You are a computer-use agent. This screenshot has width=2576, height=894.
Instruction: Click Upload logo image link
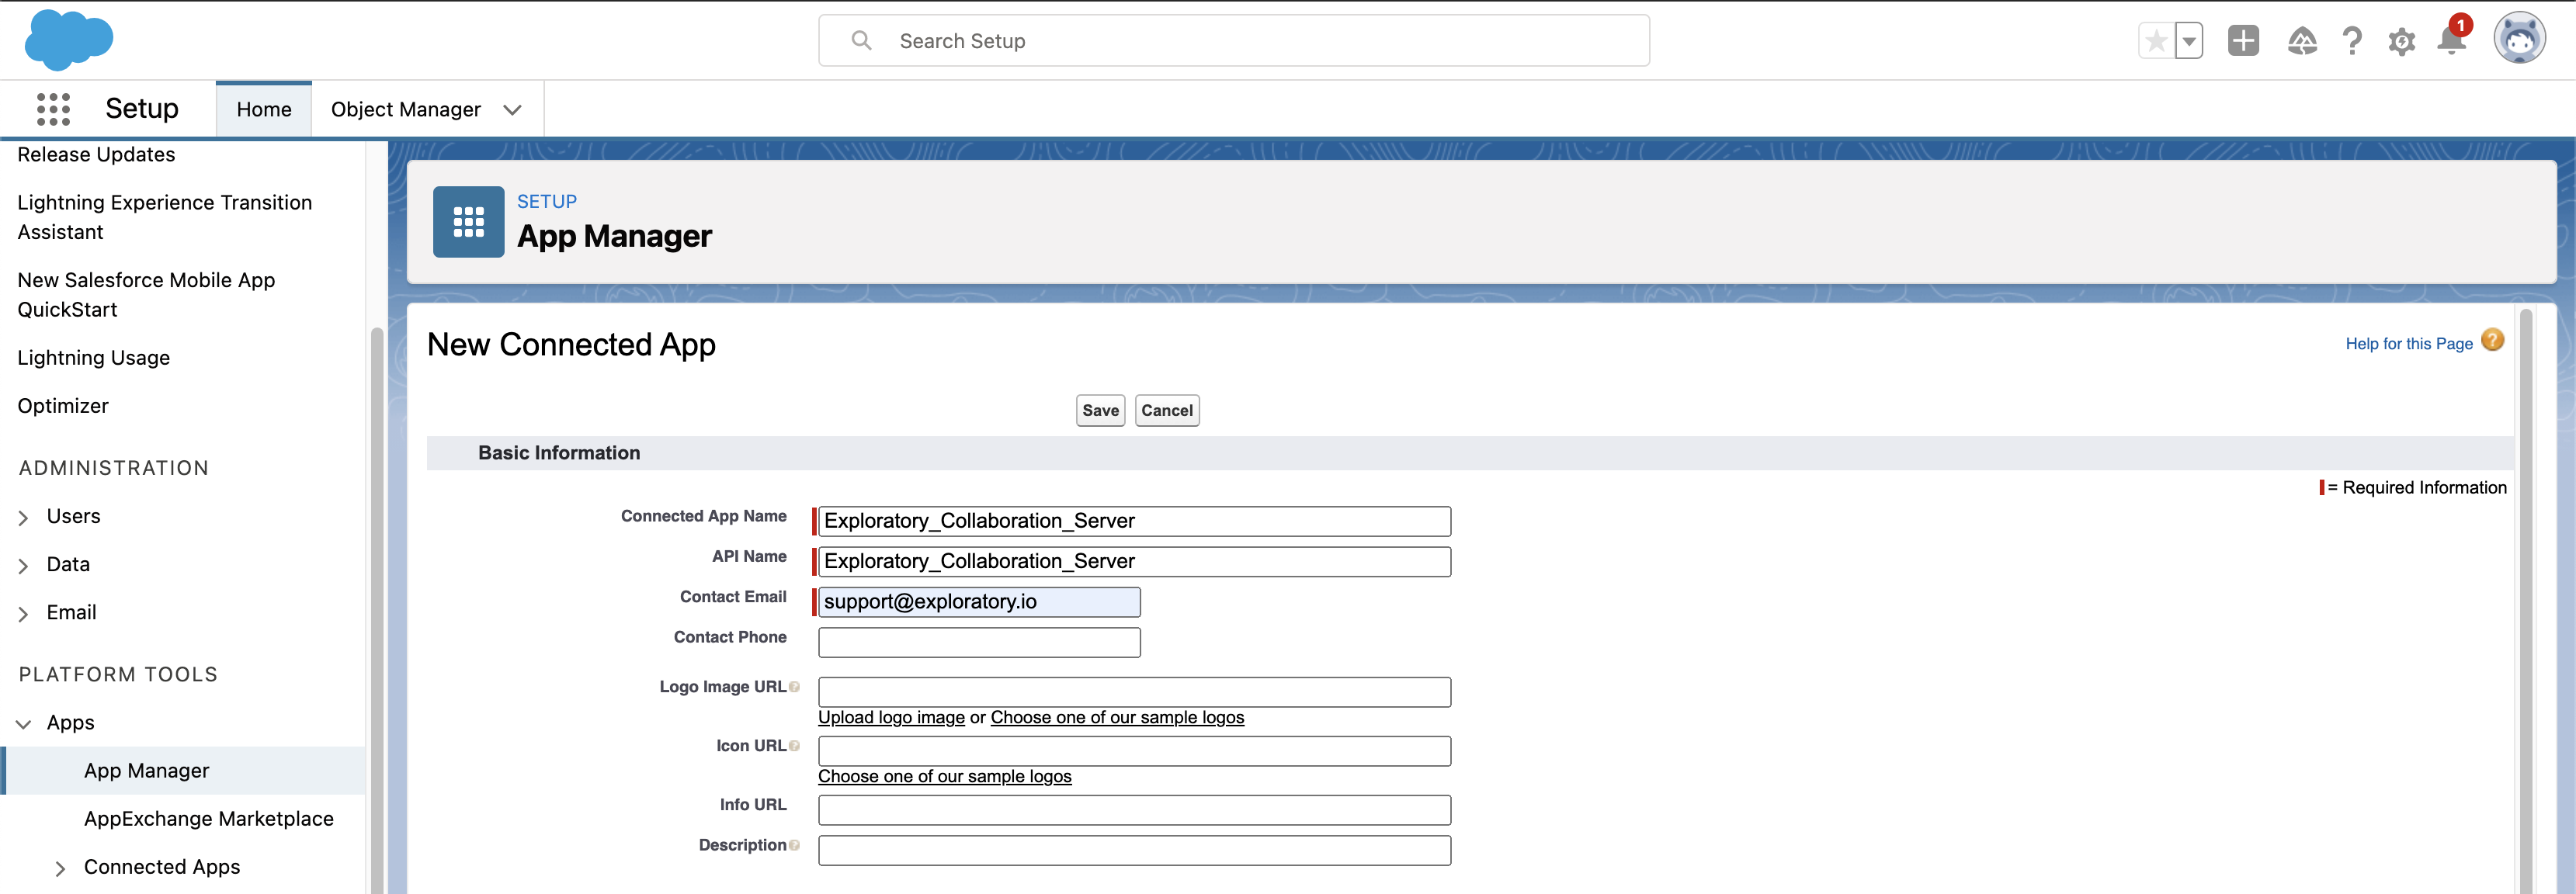click(891, 717)
